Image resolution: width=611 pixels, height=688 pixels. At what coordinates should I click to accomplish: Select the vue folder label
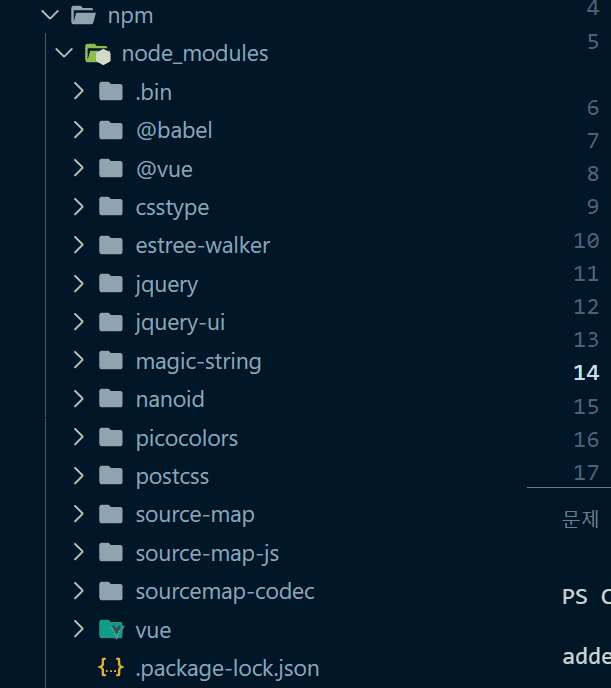tap(154, 631)
